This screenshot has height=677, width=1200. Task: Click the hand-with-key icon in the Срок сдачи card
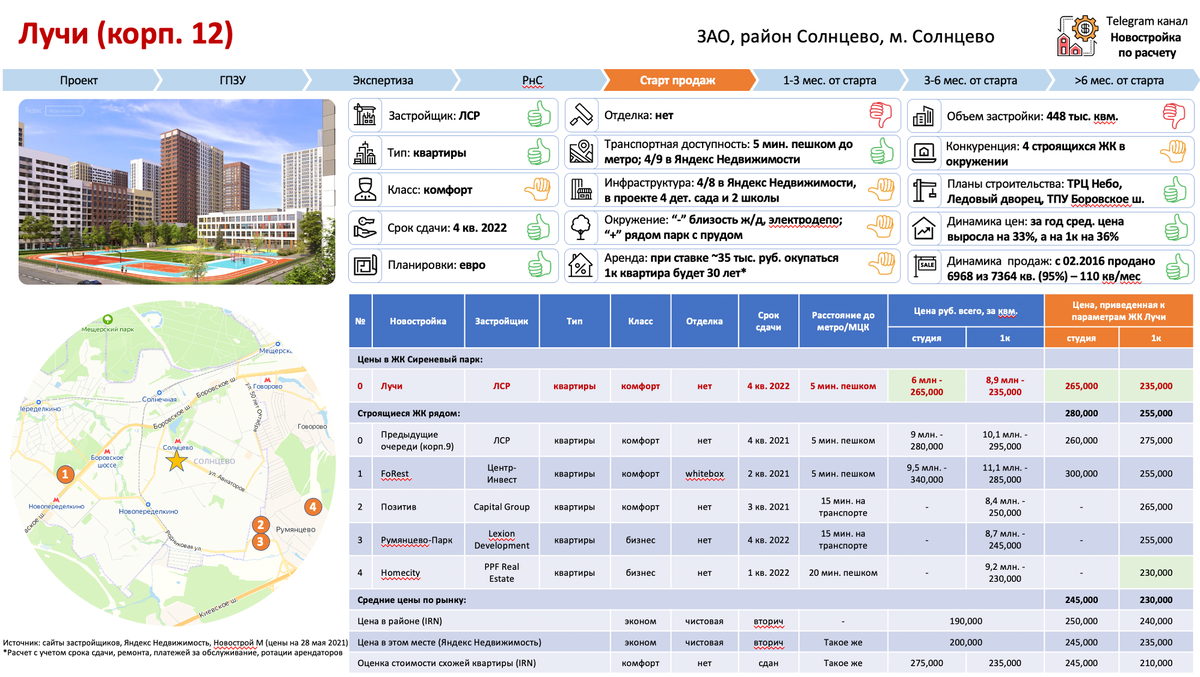point(364,227)
